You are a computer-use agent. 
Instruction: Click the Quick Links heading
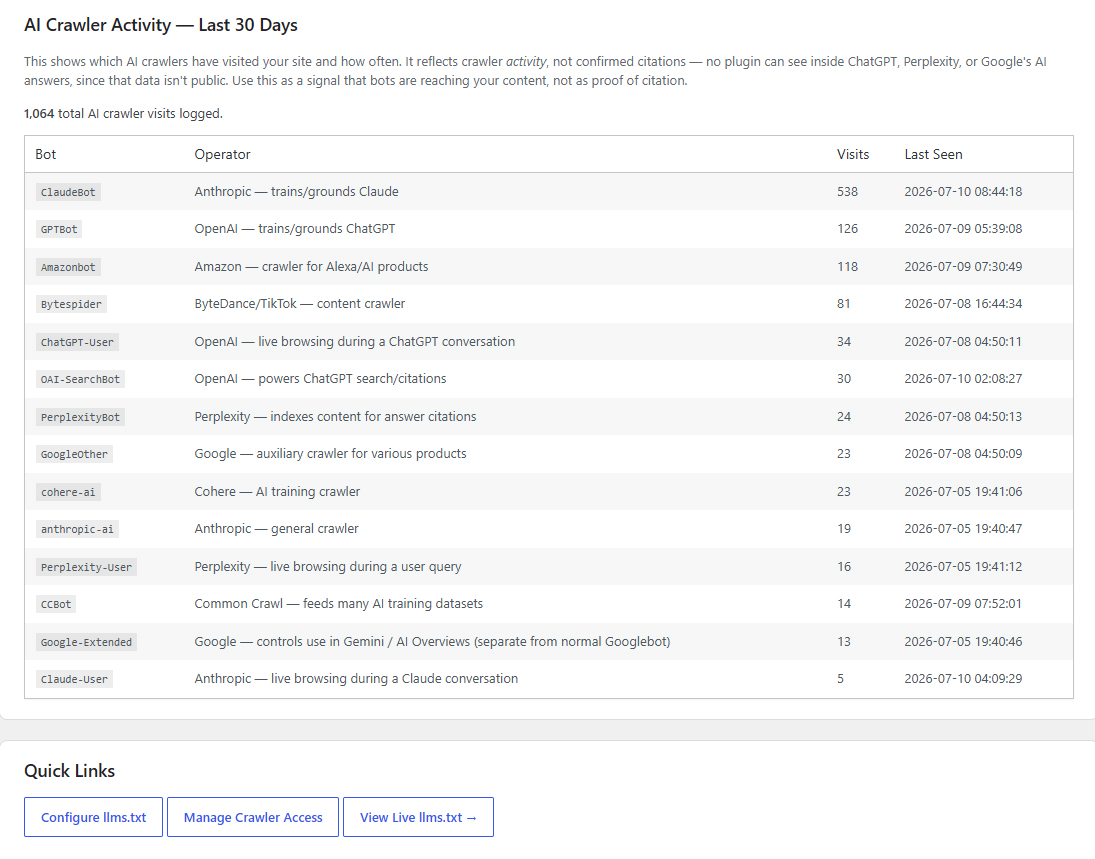pos(69,771)
